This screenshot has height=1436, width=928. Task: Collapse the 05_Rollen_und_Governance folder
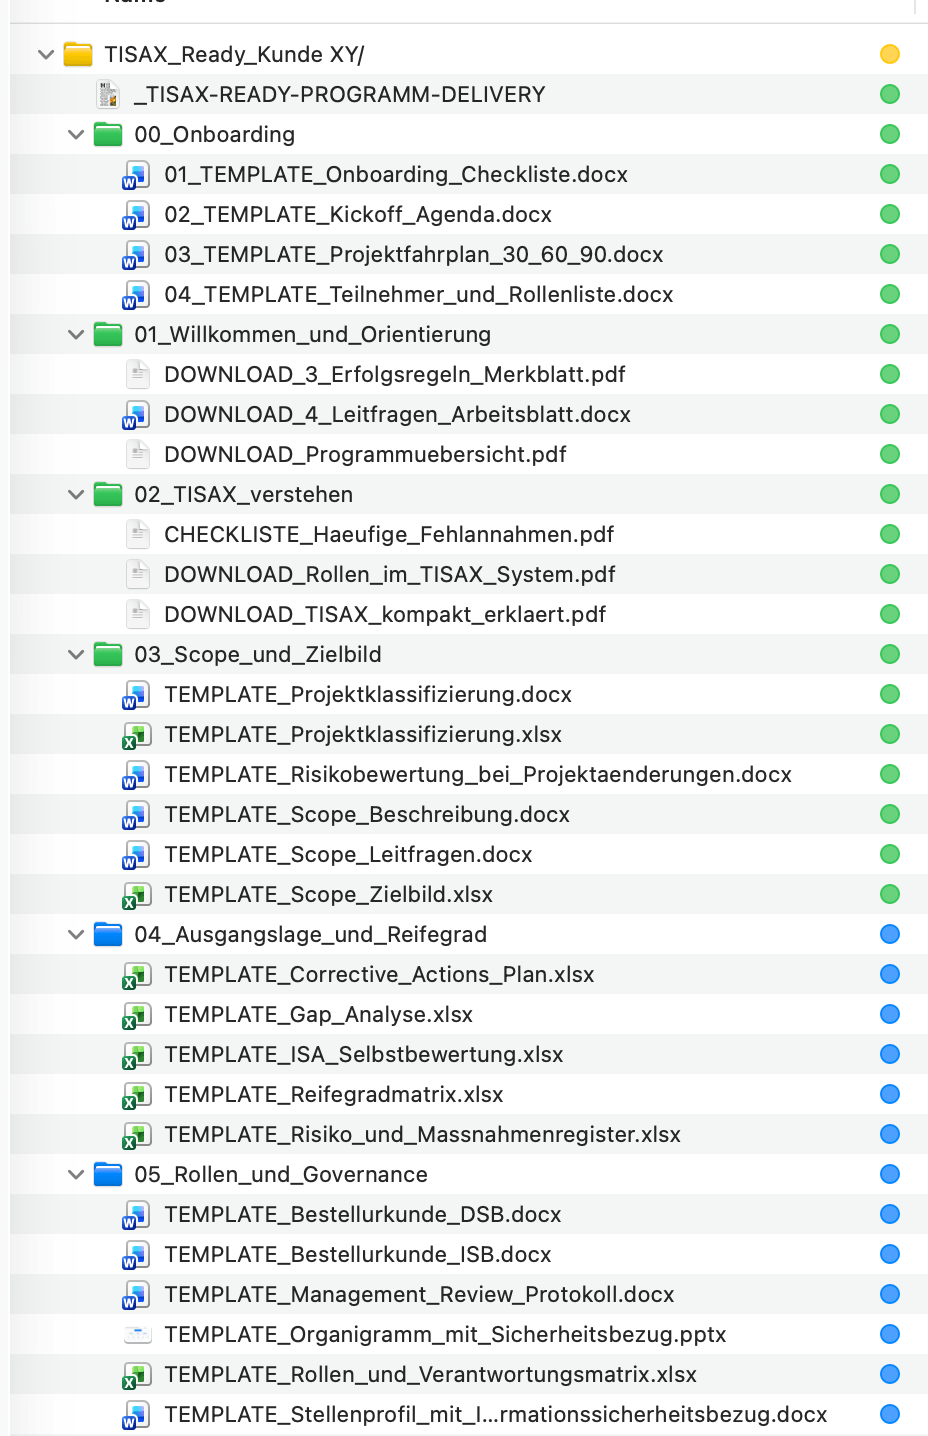pyautogui.click(x=76, y=1174)
